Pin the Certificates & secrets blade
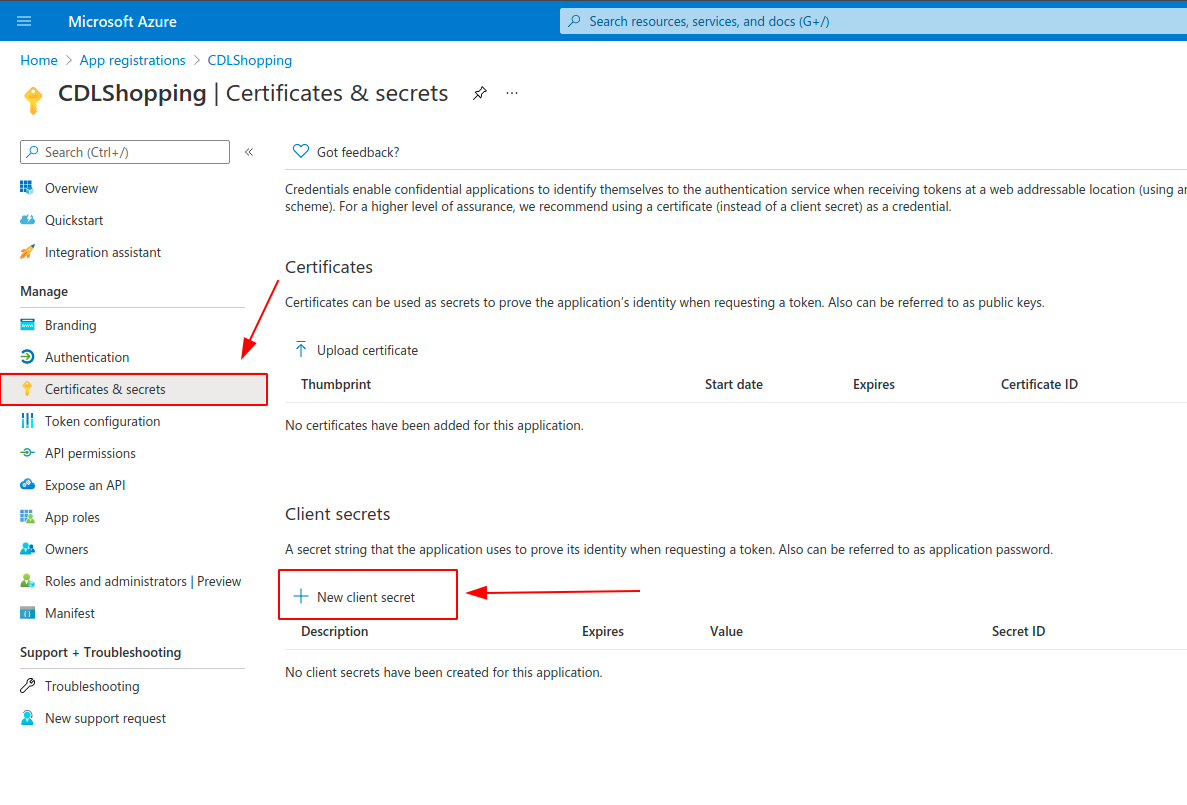Viewport: 1187px width, 805px height. 480,93
